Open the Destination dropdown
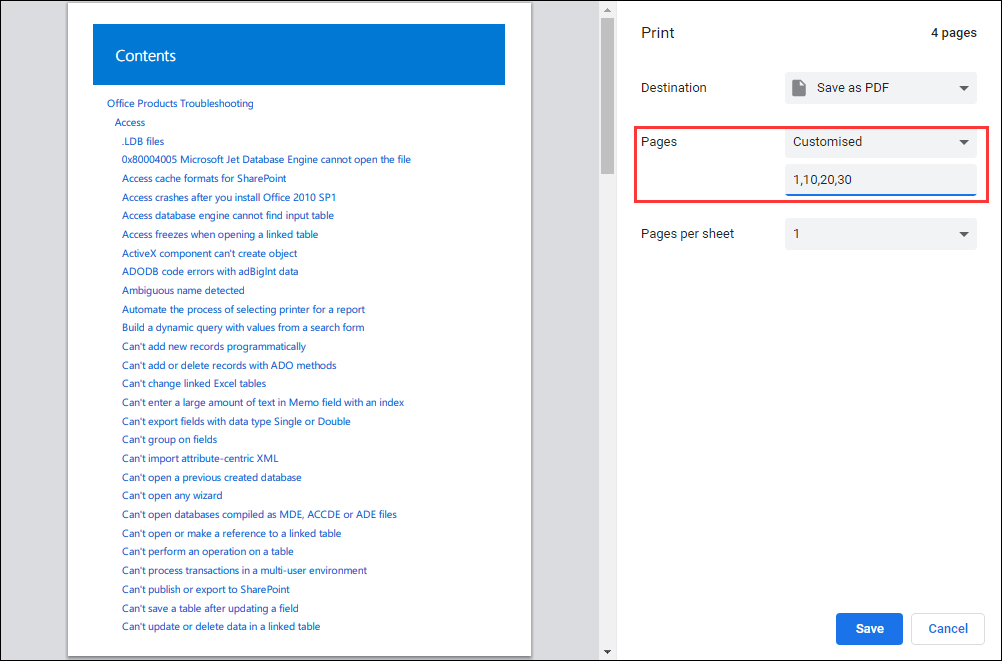 tap(879, 87)
